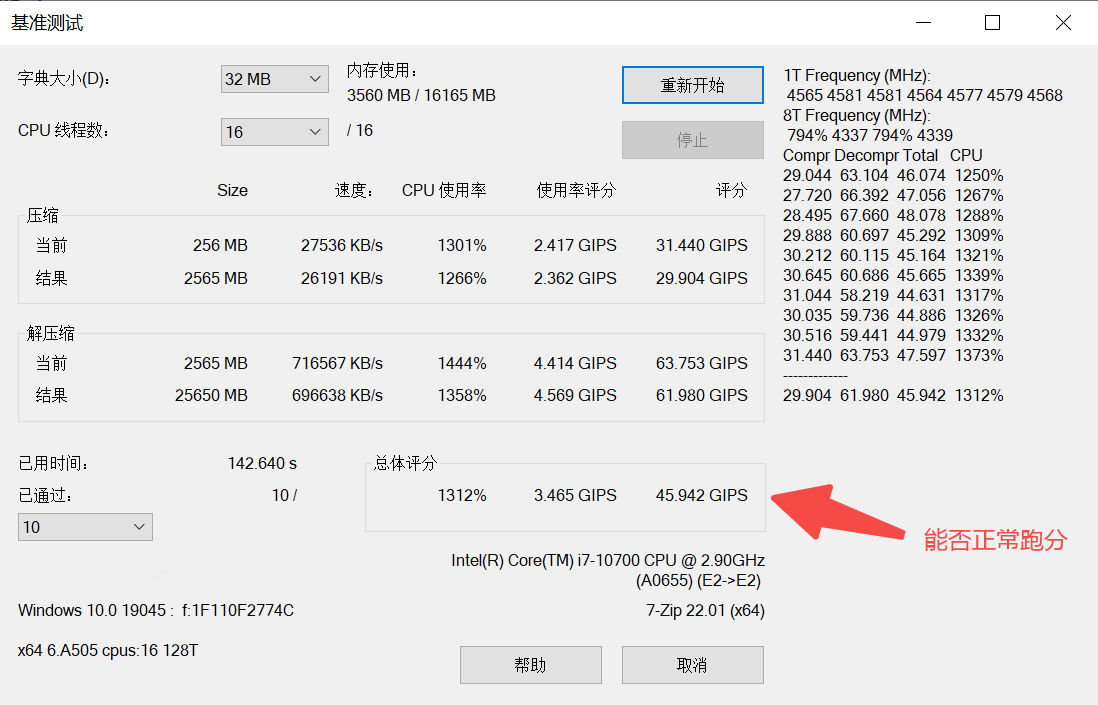Click the compression result speed 26191 KB/s
This screenshot has width=1098, height=705.
[342, 279]
